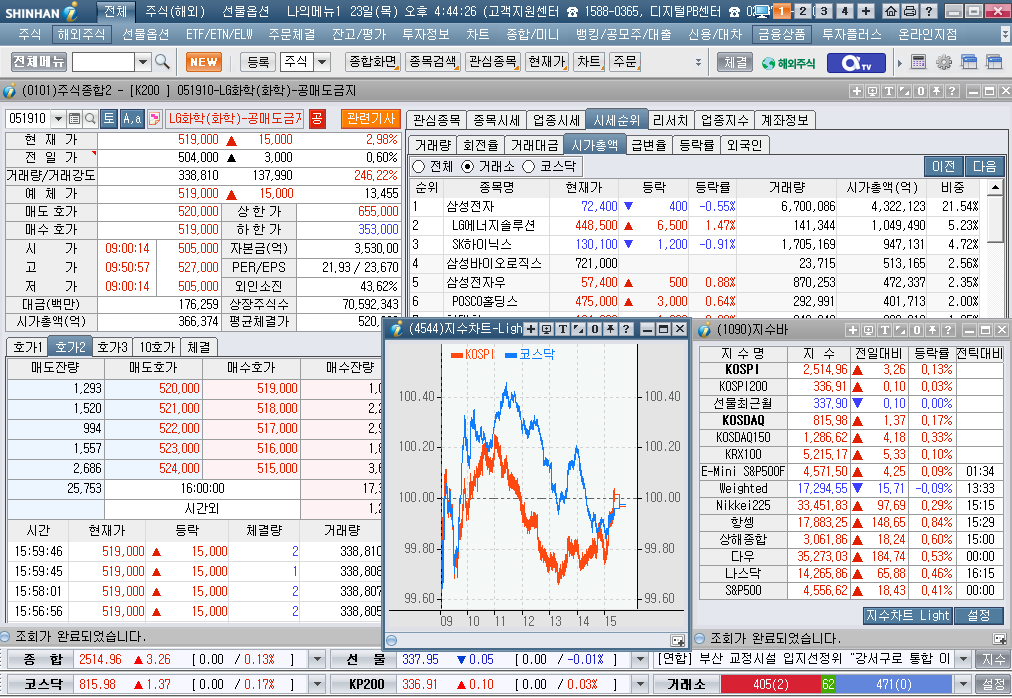Click the blue 471(0) advancing stocks bar

tap(894, 684)
